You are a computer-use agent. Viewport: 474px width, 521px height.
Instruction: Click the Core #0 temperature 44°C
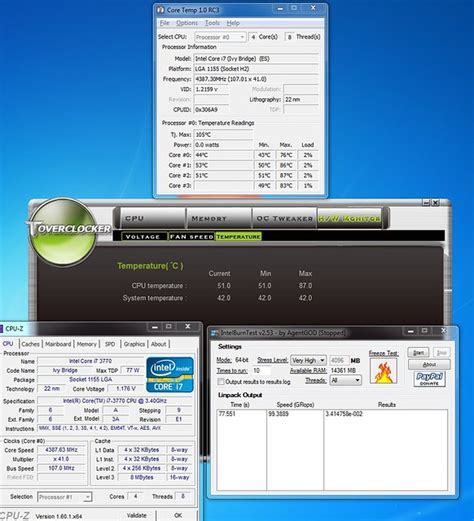(x=223, y=155)
